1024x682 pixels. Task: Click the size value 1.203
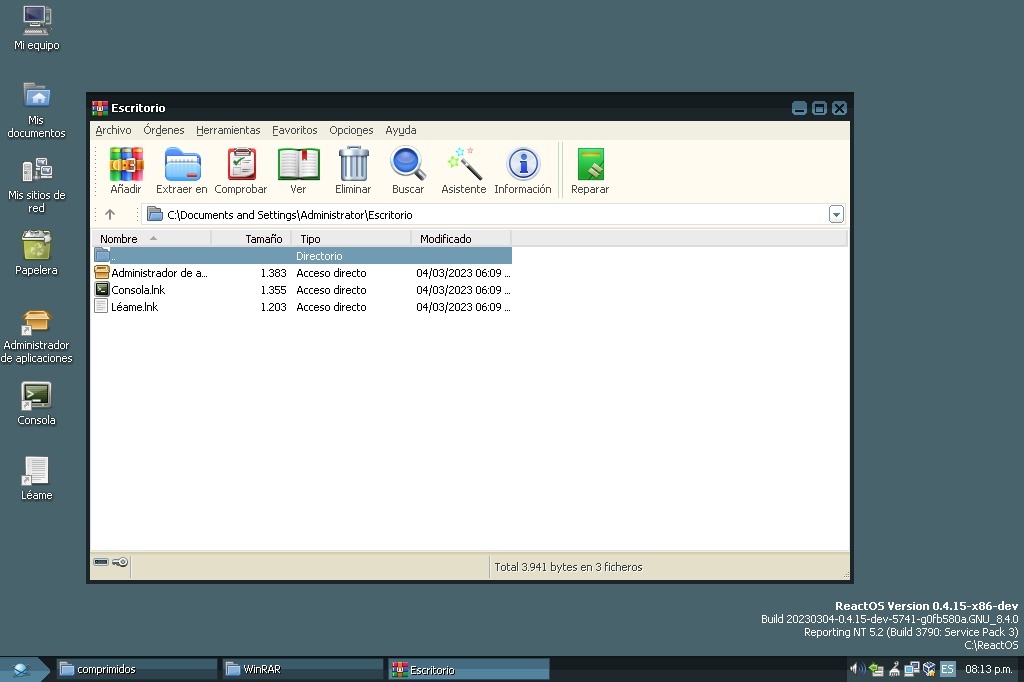click(273, 307)
